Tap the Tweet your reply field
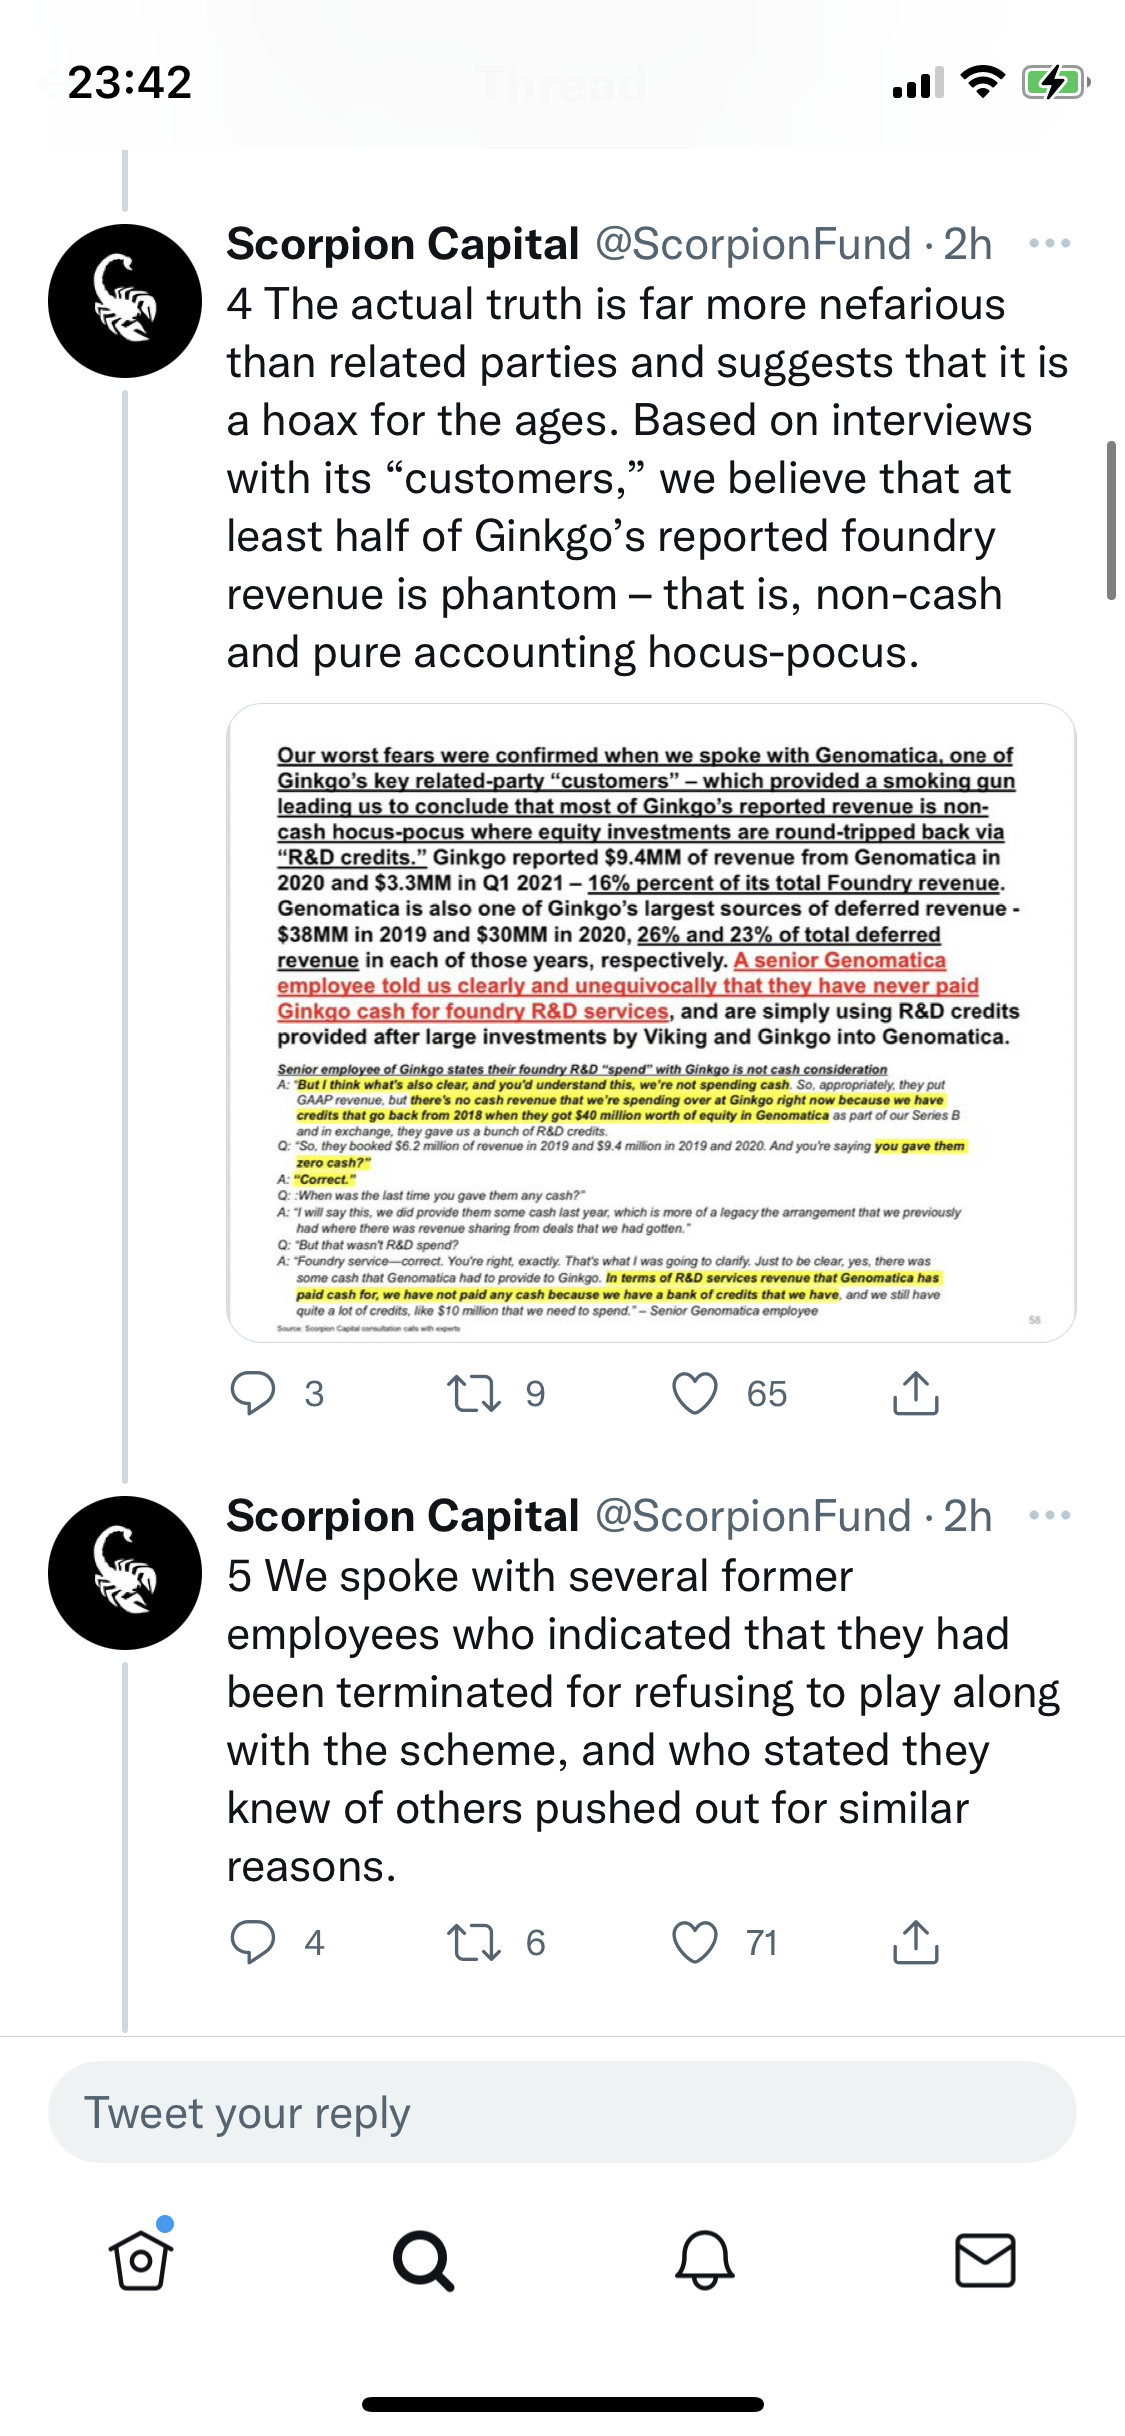 coord(562,2112)
